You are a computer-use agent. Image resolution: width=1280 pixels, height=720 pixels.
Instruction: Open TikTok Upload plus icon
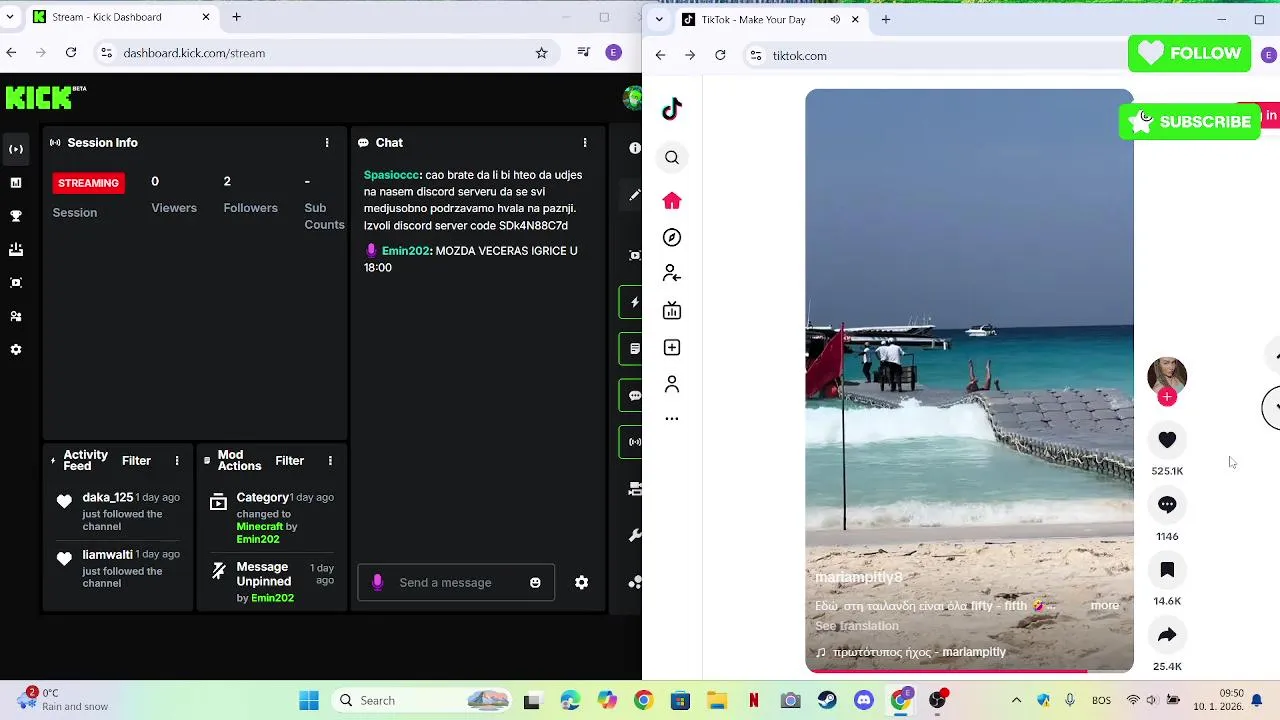tap(672, 347)
